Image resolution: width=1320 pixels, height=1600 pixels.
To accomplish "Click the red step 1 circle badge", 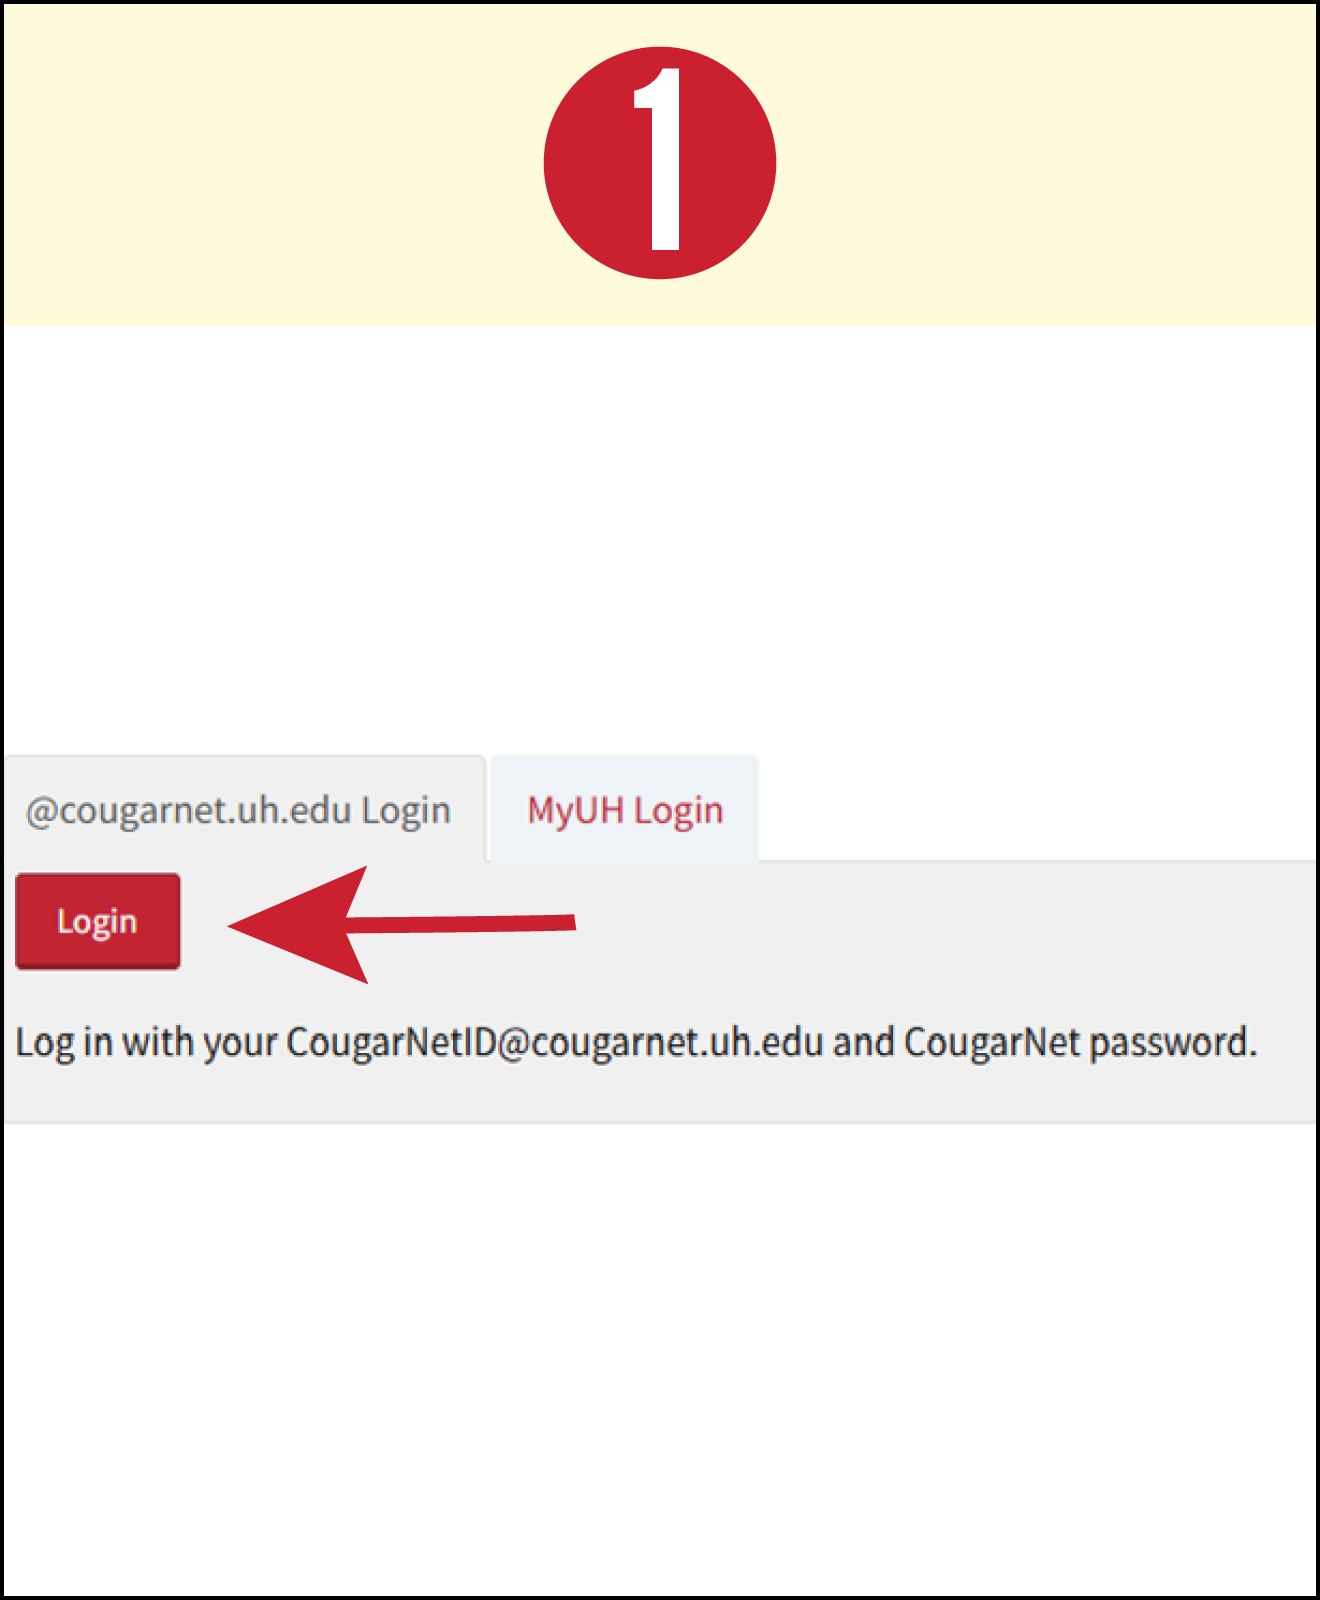I will [660, 162].
